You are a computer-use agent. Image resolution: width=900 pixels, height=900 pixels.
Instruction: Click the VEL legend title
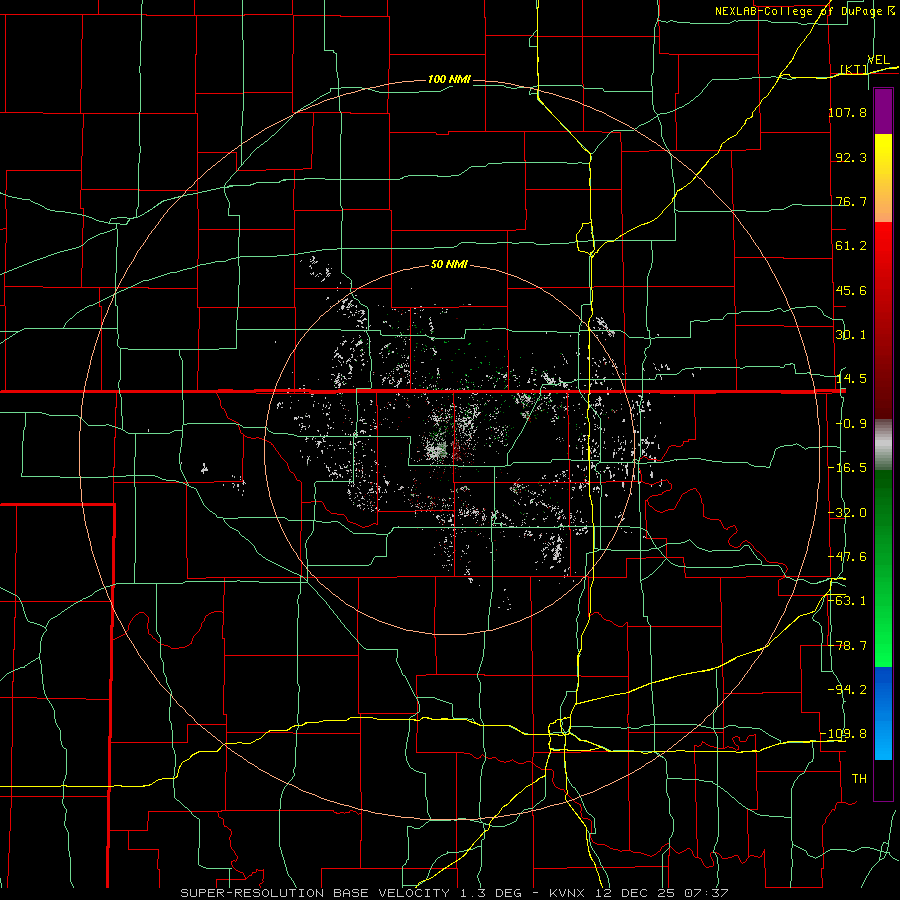[878, 60]
